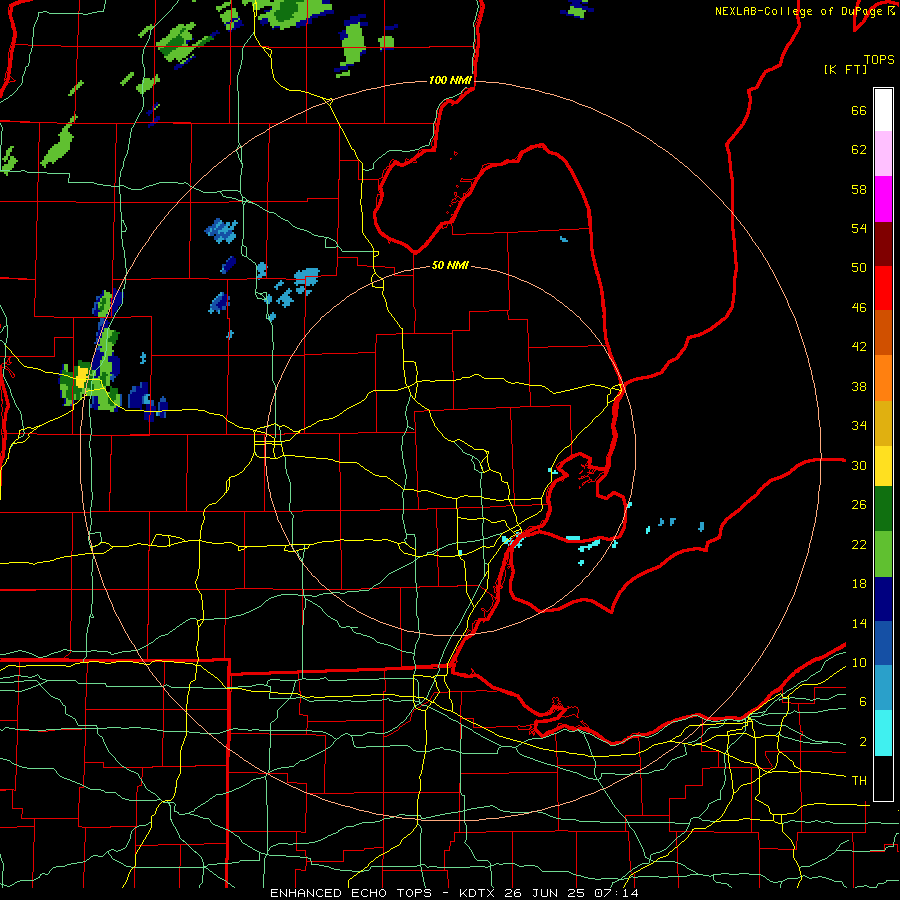The width and height of the screenshot is (900, 900).
Task: Click legend value 6
Action: click(863, 701)
